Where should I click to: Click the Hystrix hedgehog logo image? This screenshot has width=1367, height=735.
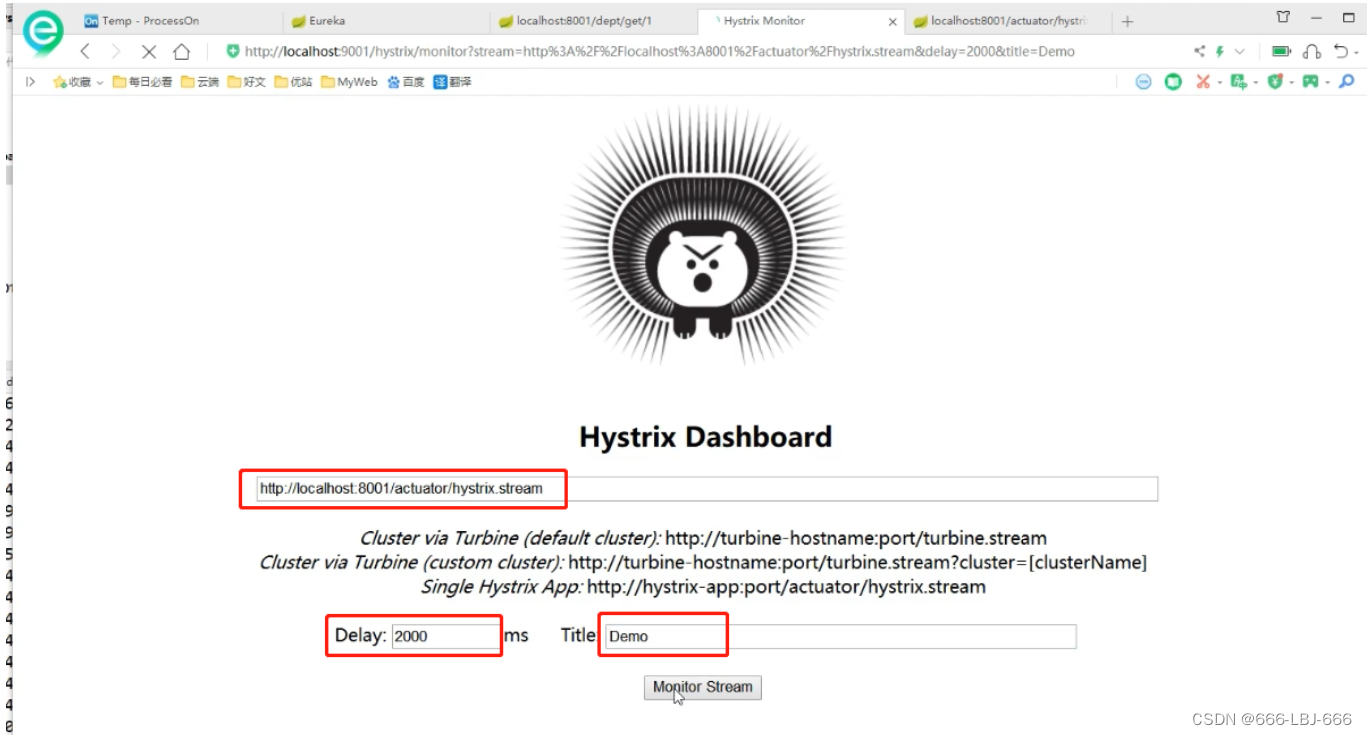pos(704,234)
